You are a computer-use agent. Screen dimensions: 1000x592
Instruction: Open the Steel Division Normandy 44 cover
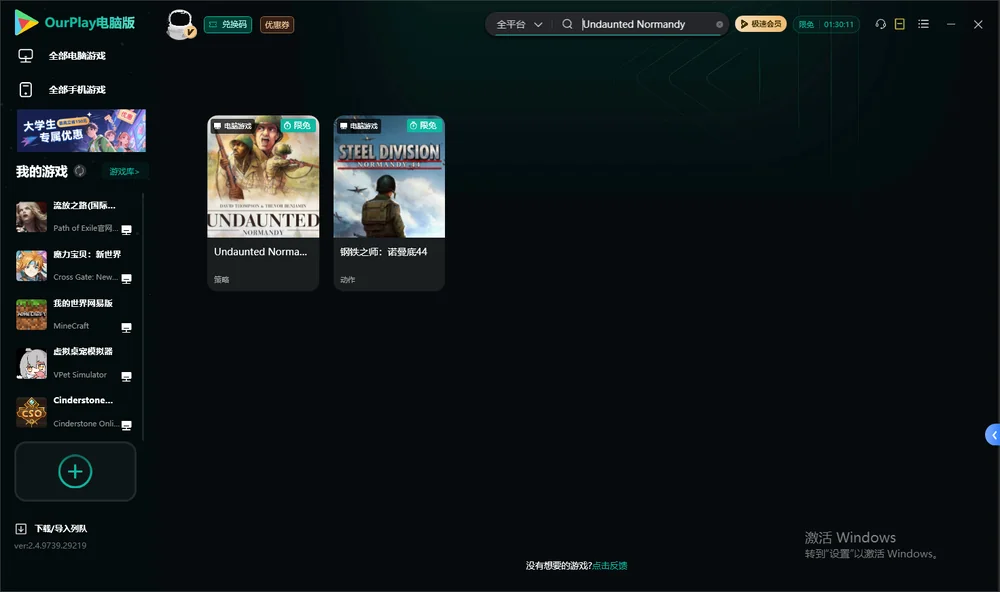[x=389, y=177]
